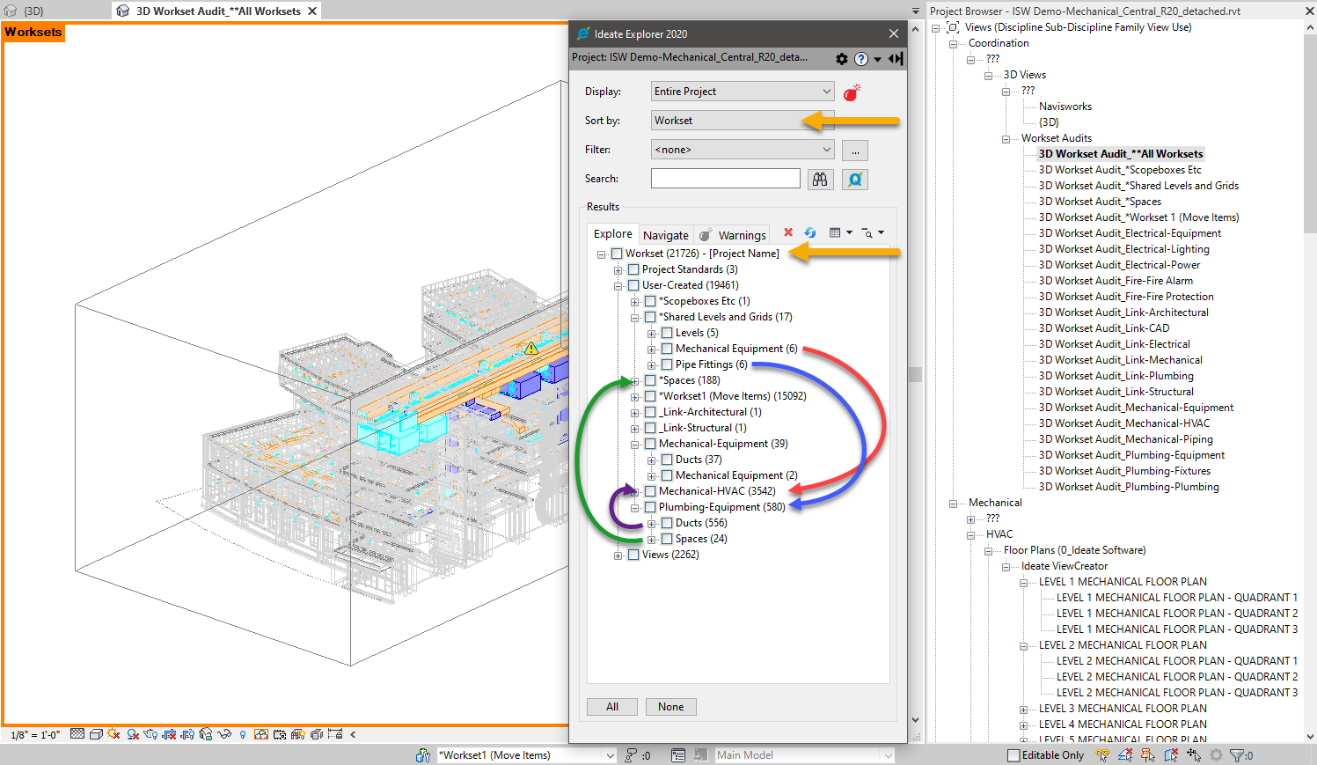Click the Reveal Hidden Elements bulb icon
Image resolution: width=1317 pixels, height=765 pixels.
243,734
